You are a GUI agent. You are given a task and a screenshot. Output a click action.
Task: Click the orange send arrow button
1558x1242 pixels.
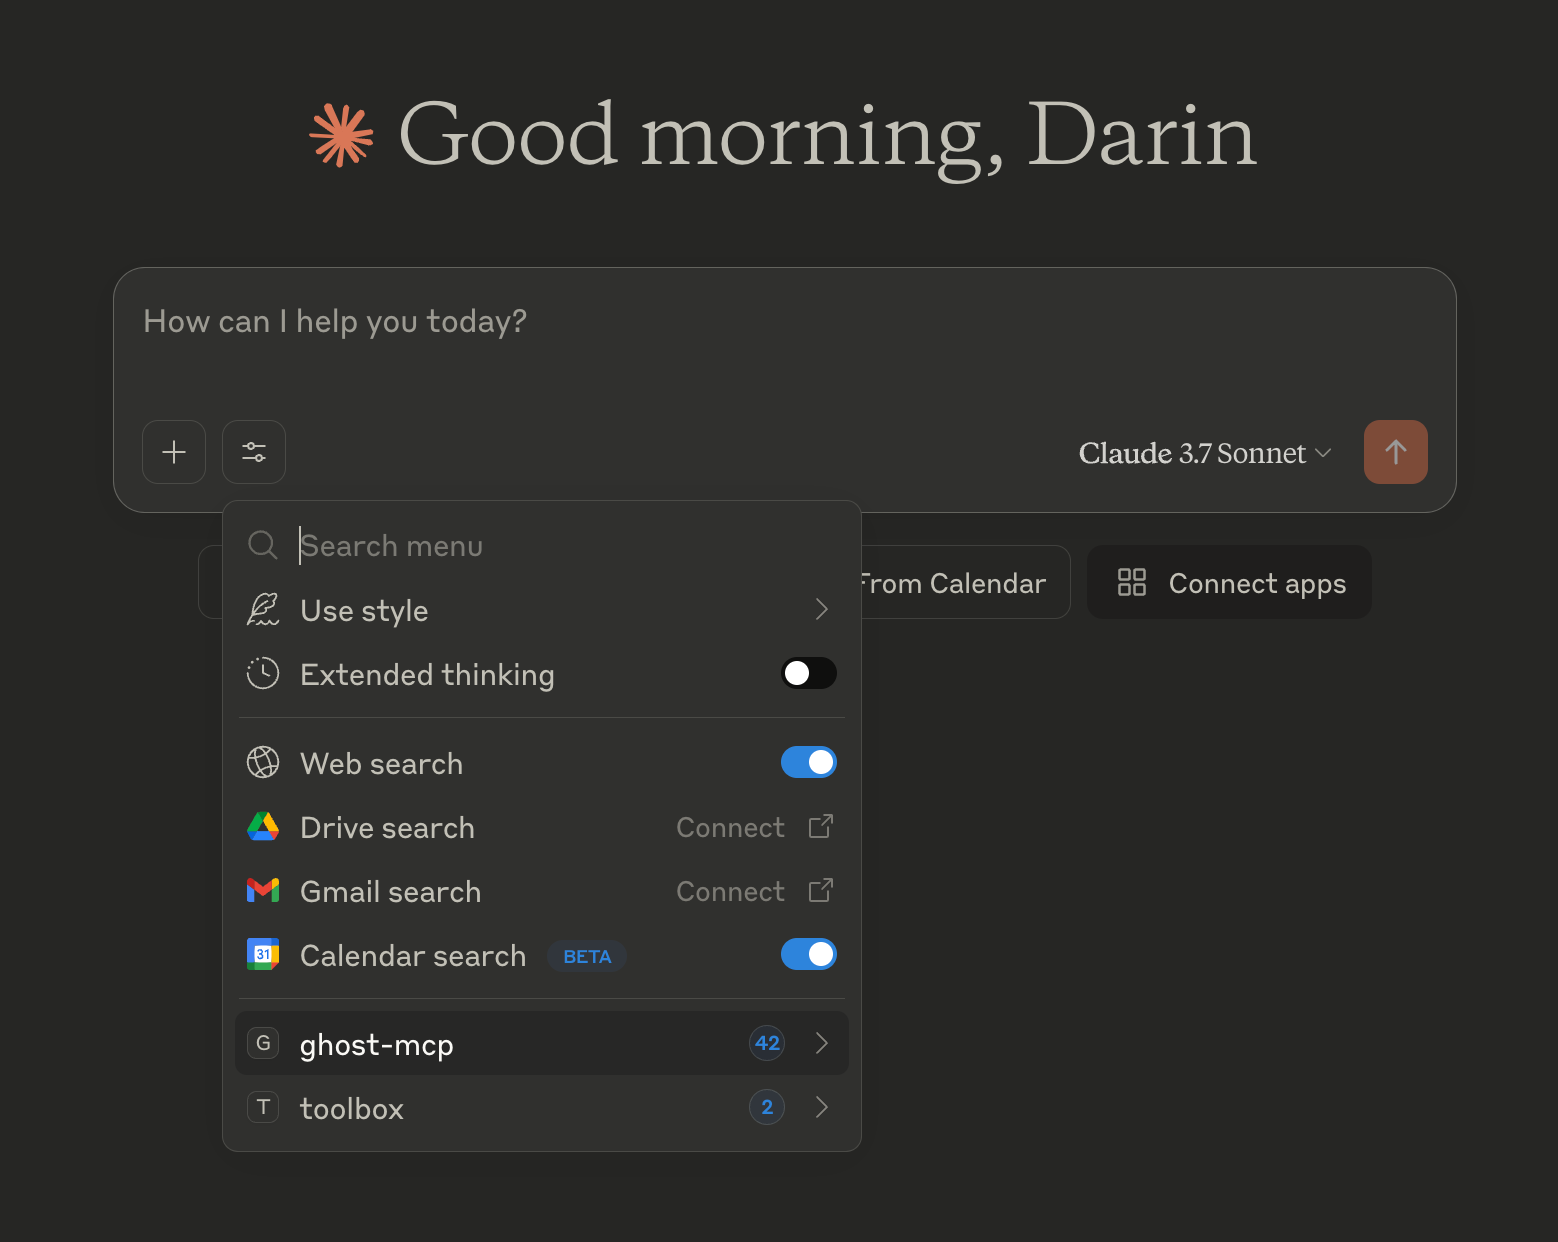1395,452
